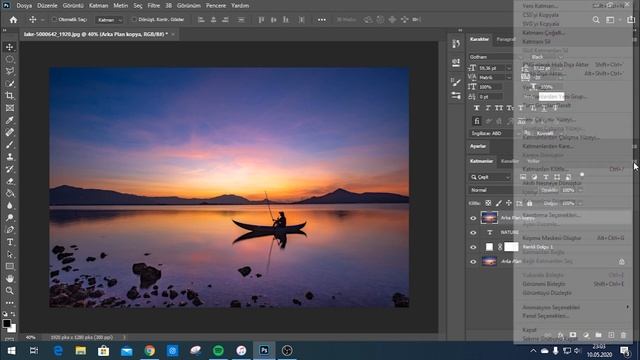Click the 40% zoom field in status bar
640x360 pixels.
point(30,338)
